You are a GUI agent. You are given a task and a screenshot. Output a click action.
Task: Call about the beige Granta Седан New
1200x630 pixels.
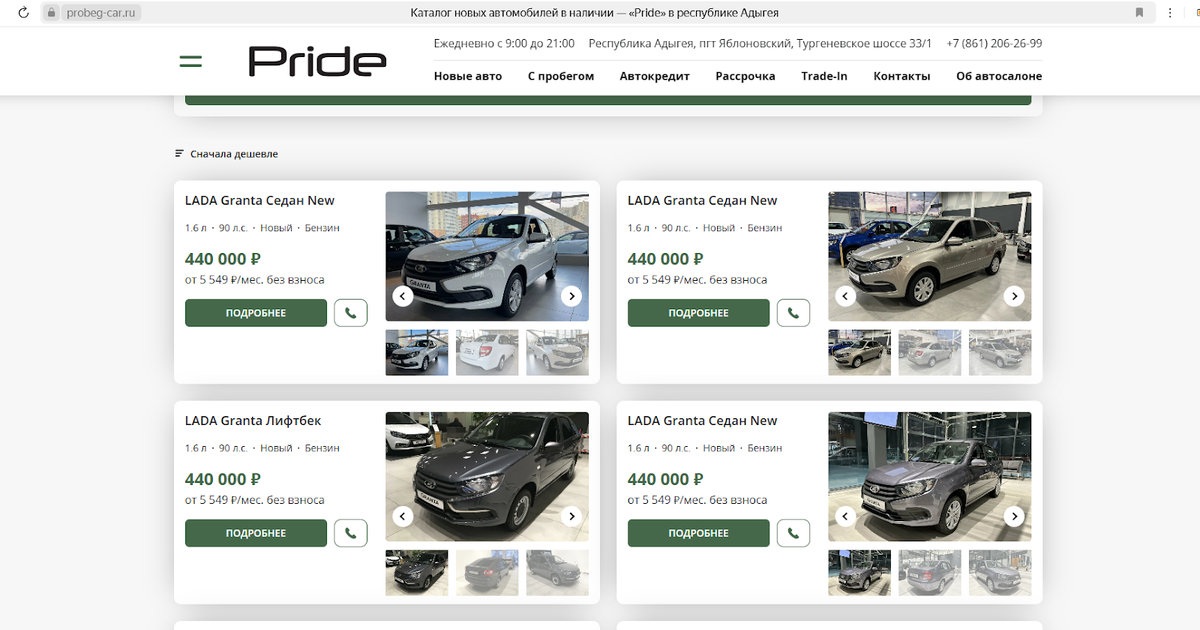(793, 313)
